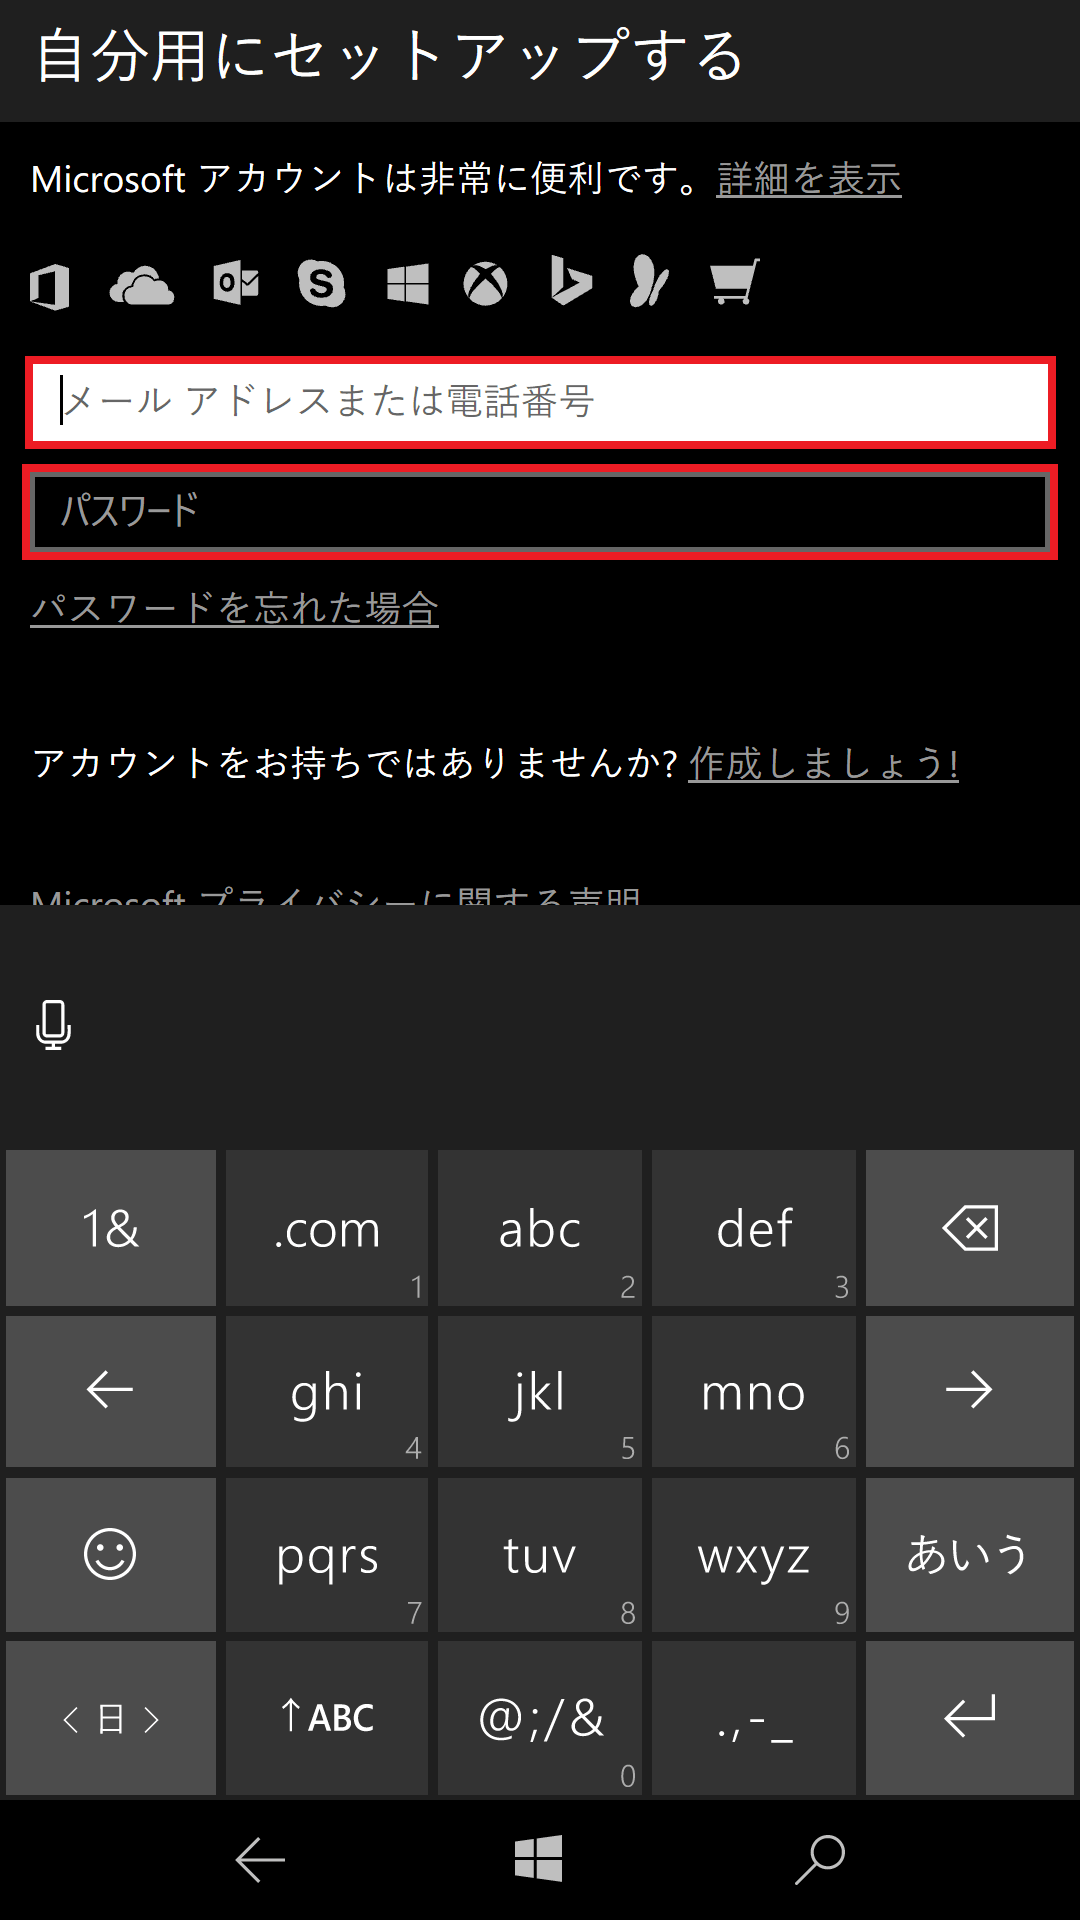Open the emoji smiley keyboard
The width and height of the screenshot is (1080, 1920).
[x=110, y=1554]
